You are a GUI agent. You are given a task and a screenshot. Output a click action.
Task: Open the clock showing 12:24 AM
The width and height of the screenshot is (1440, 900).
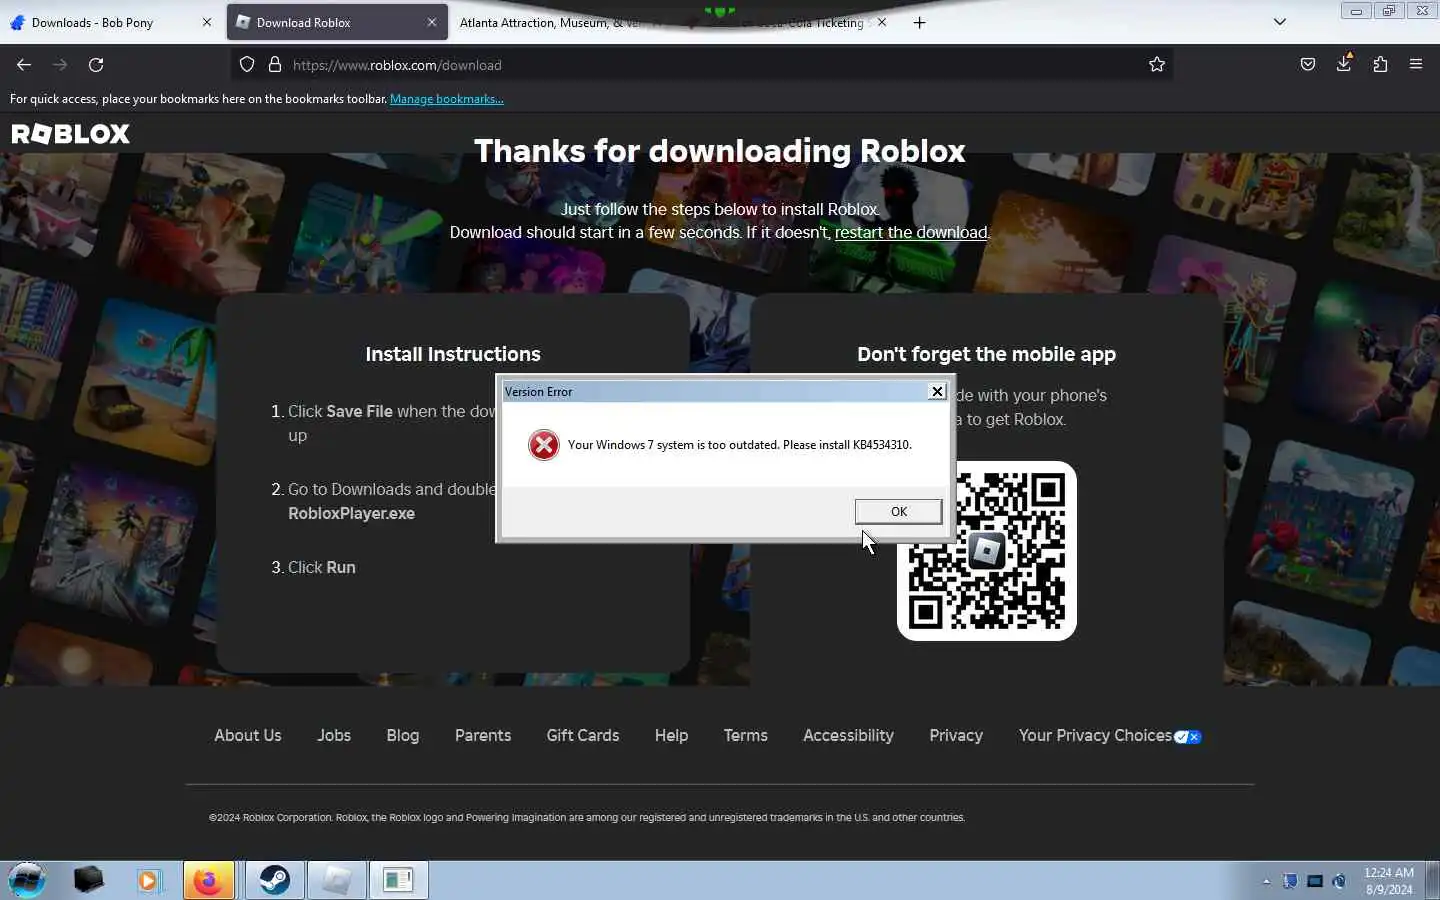tap(1389, 880)
